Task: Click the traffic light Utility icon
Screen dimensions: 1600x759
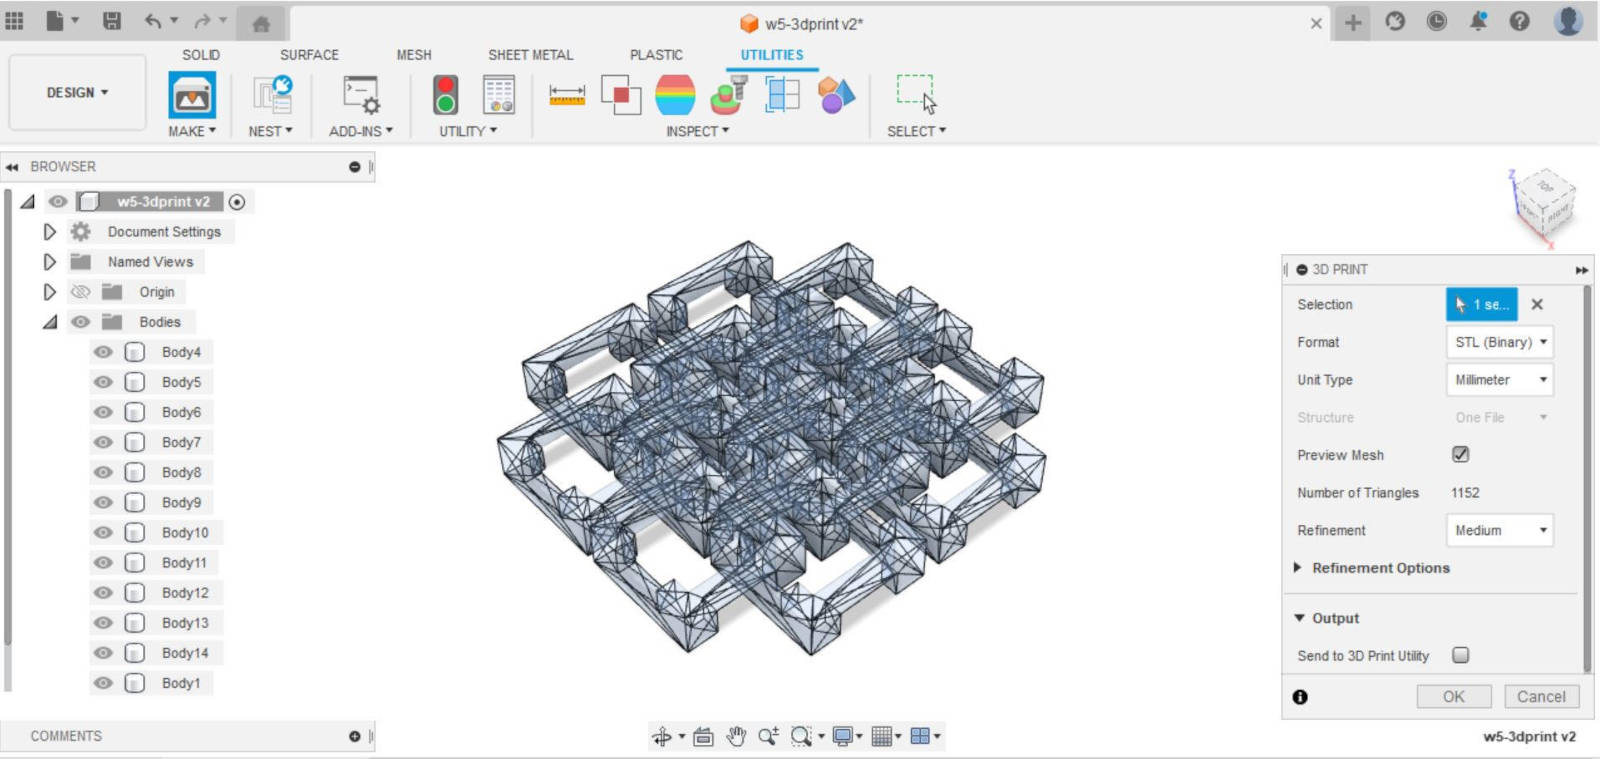Action: tap(446, 95)
